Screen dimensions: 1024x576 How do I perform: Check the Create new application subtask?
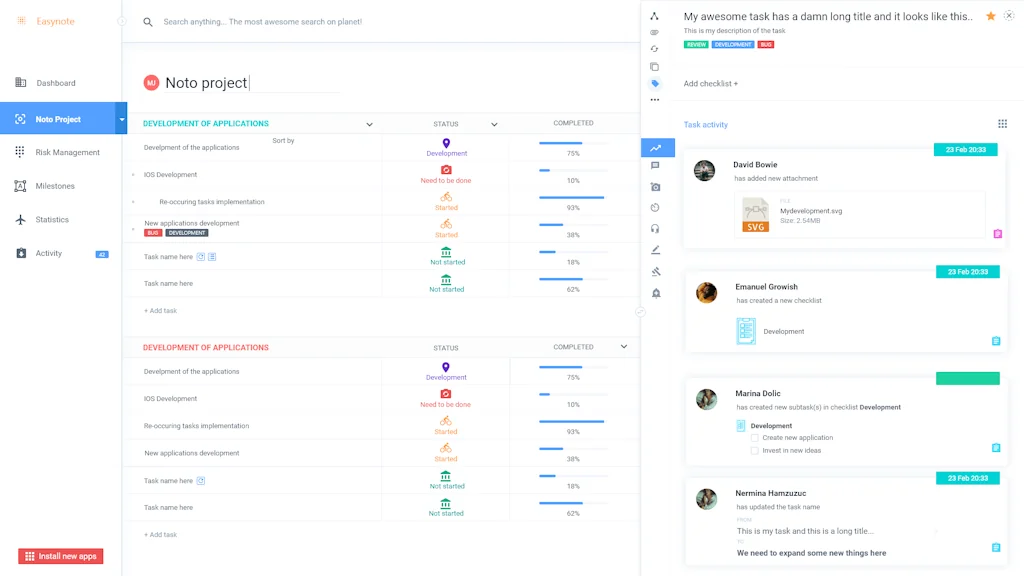[x=755, y=437]
